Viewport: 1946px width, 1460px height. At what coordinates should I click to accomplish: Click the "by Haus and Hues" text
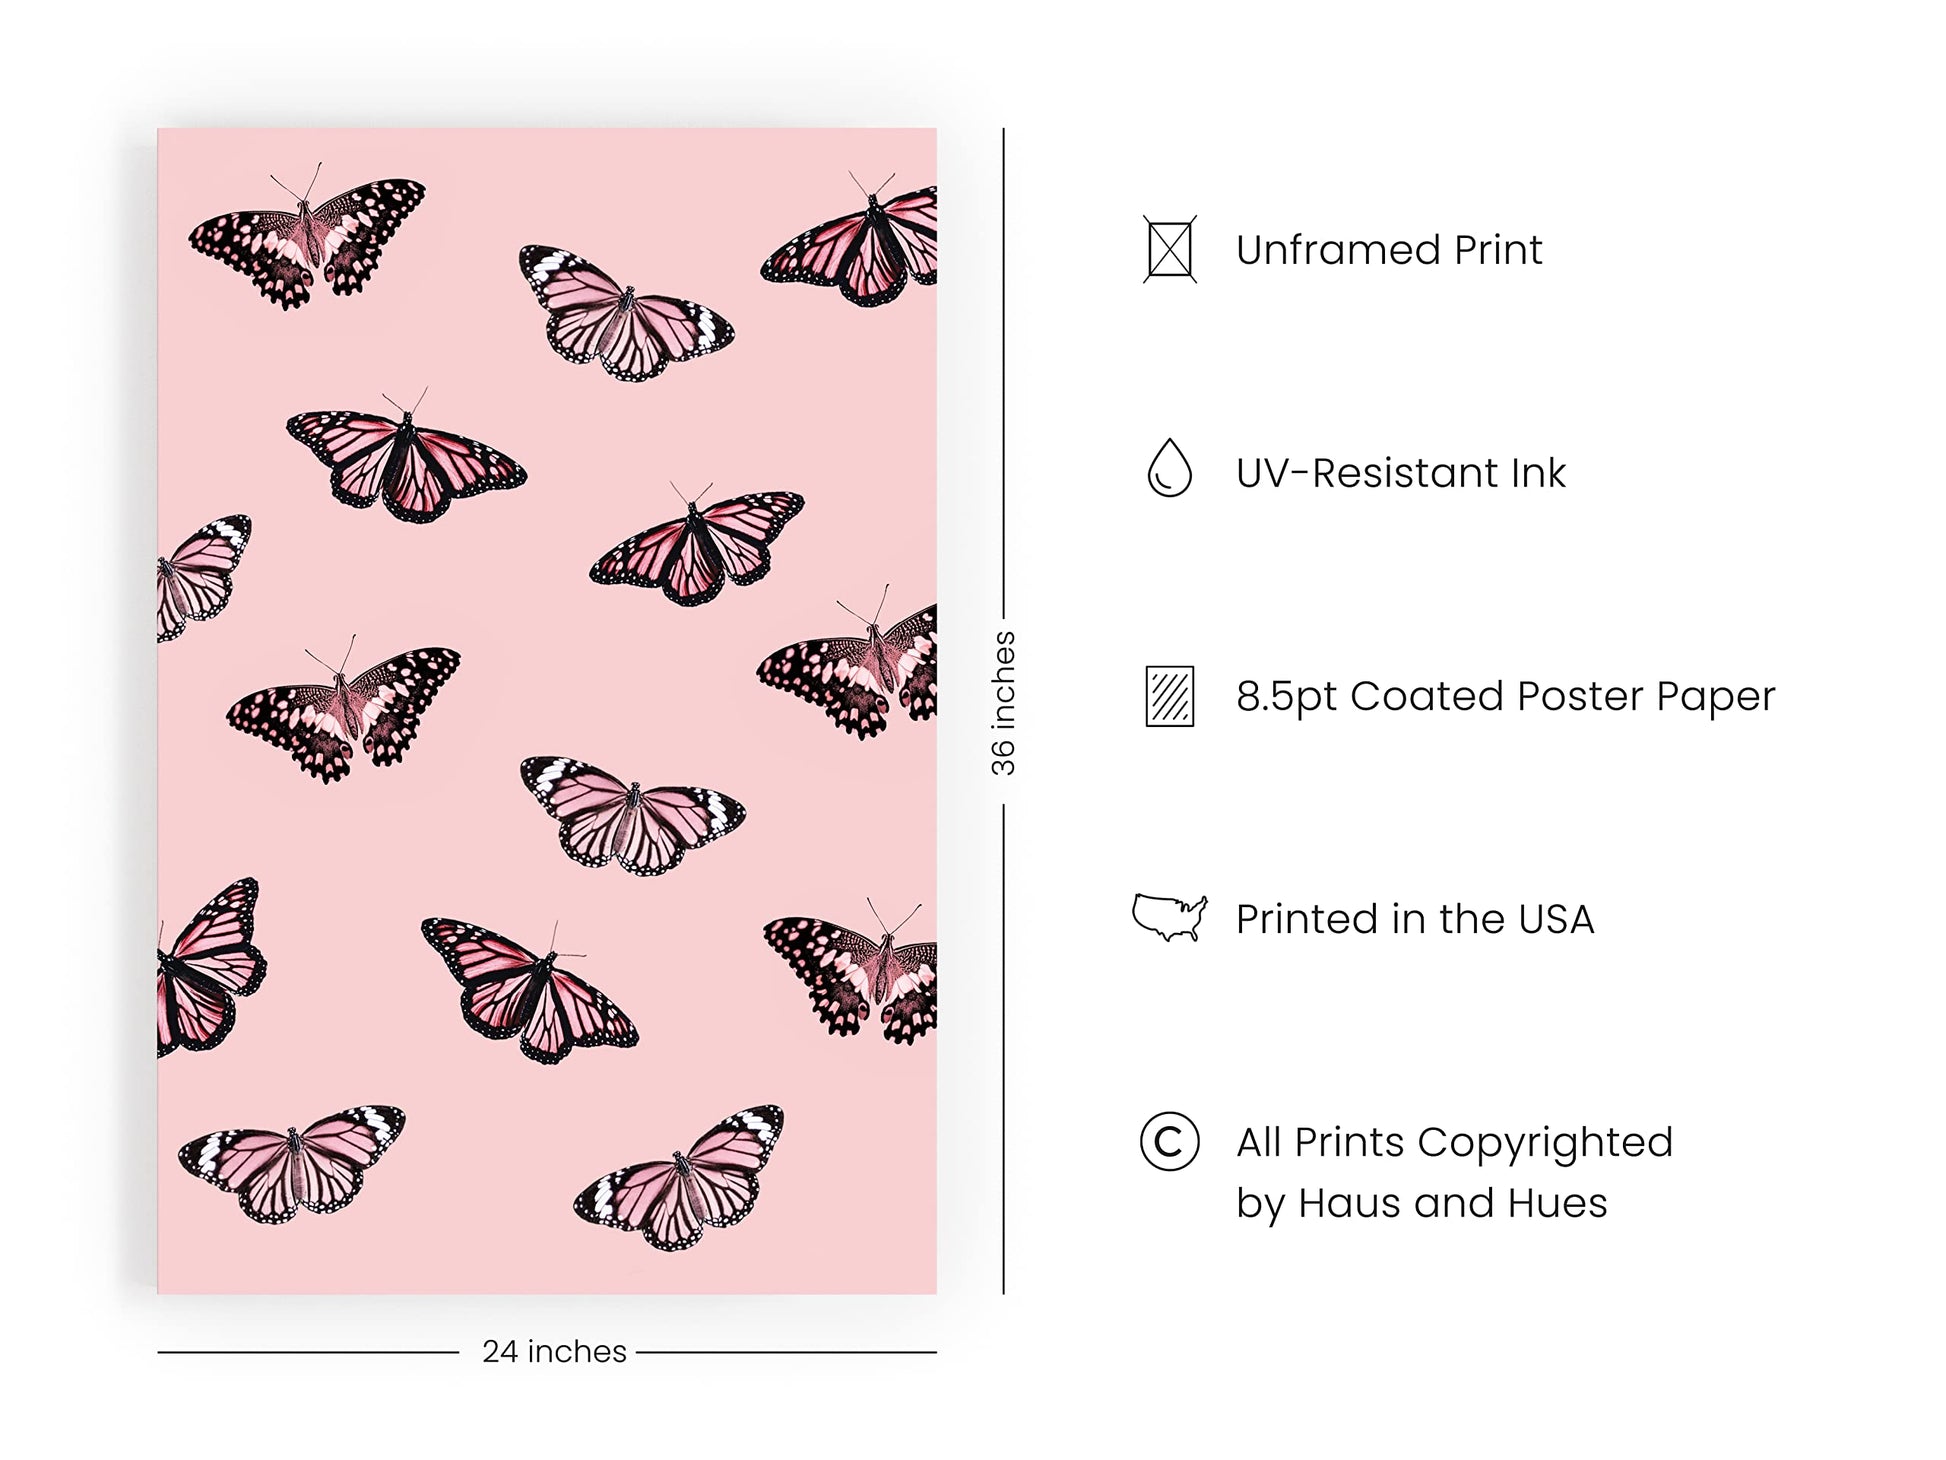[1421, 1203]
